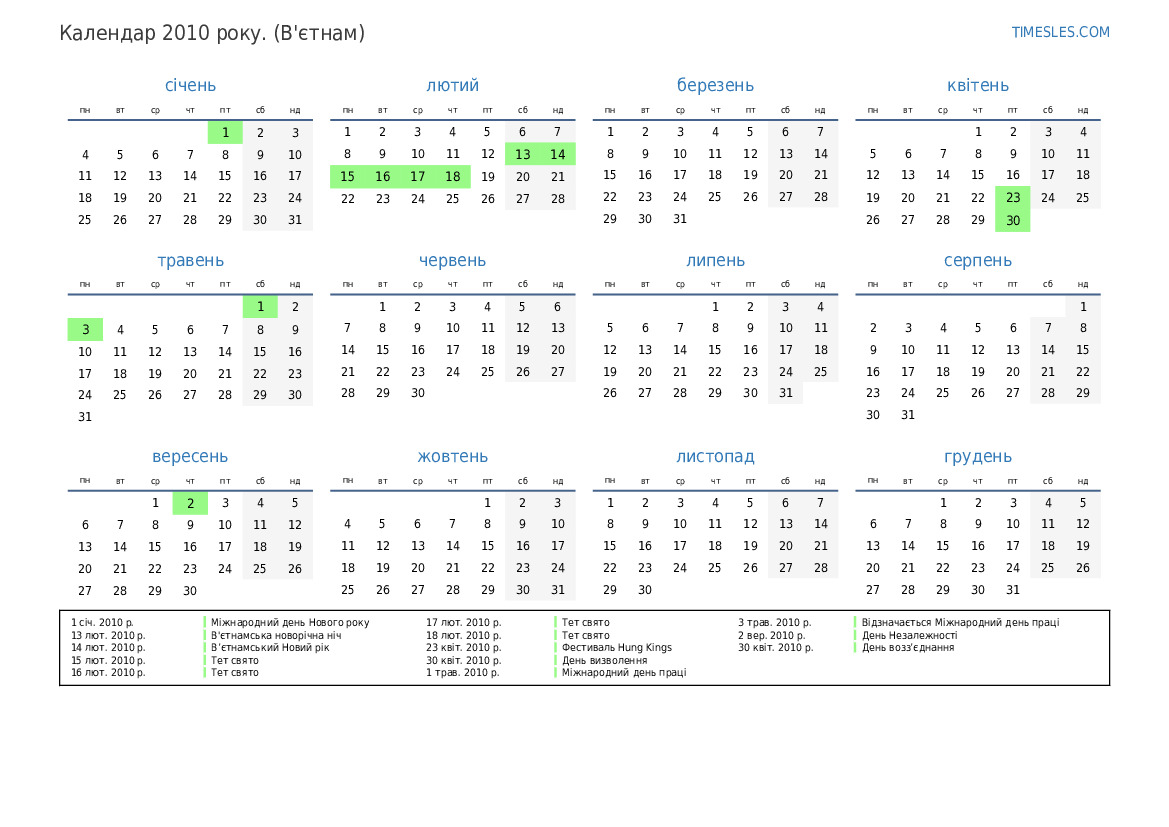The width and height of the screenshot is (1169, 827).
Task: Click 'День возз'єднання' legend entry
Action: tap(908, 648)
